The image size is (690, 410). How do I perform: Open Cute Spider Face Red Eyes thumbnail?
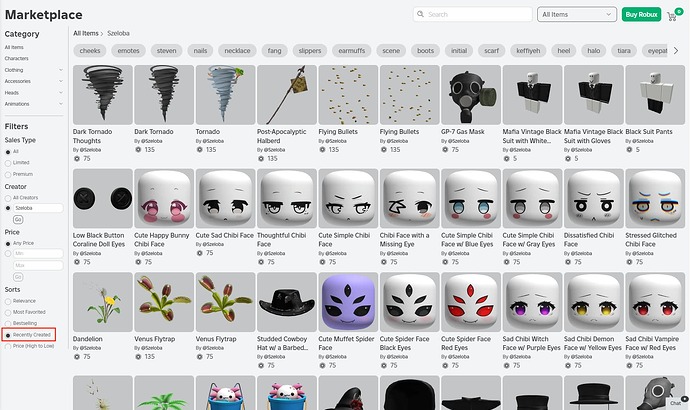point(471,302)
